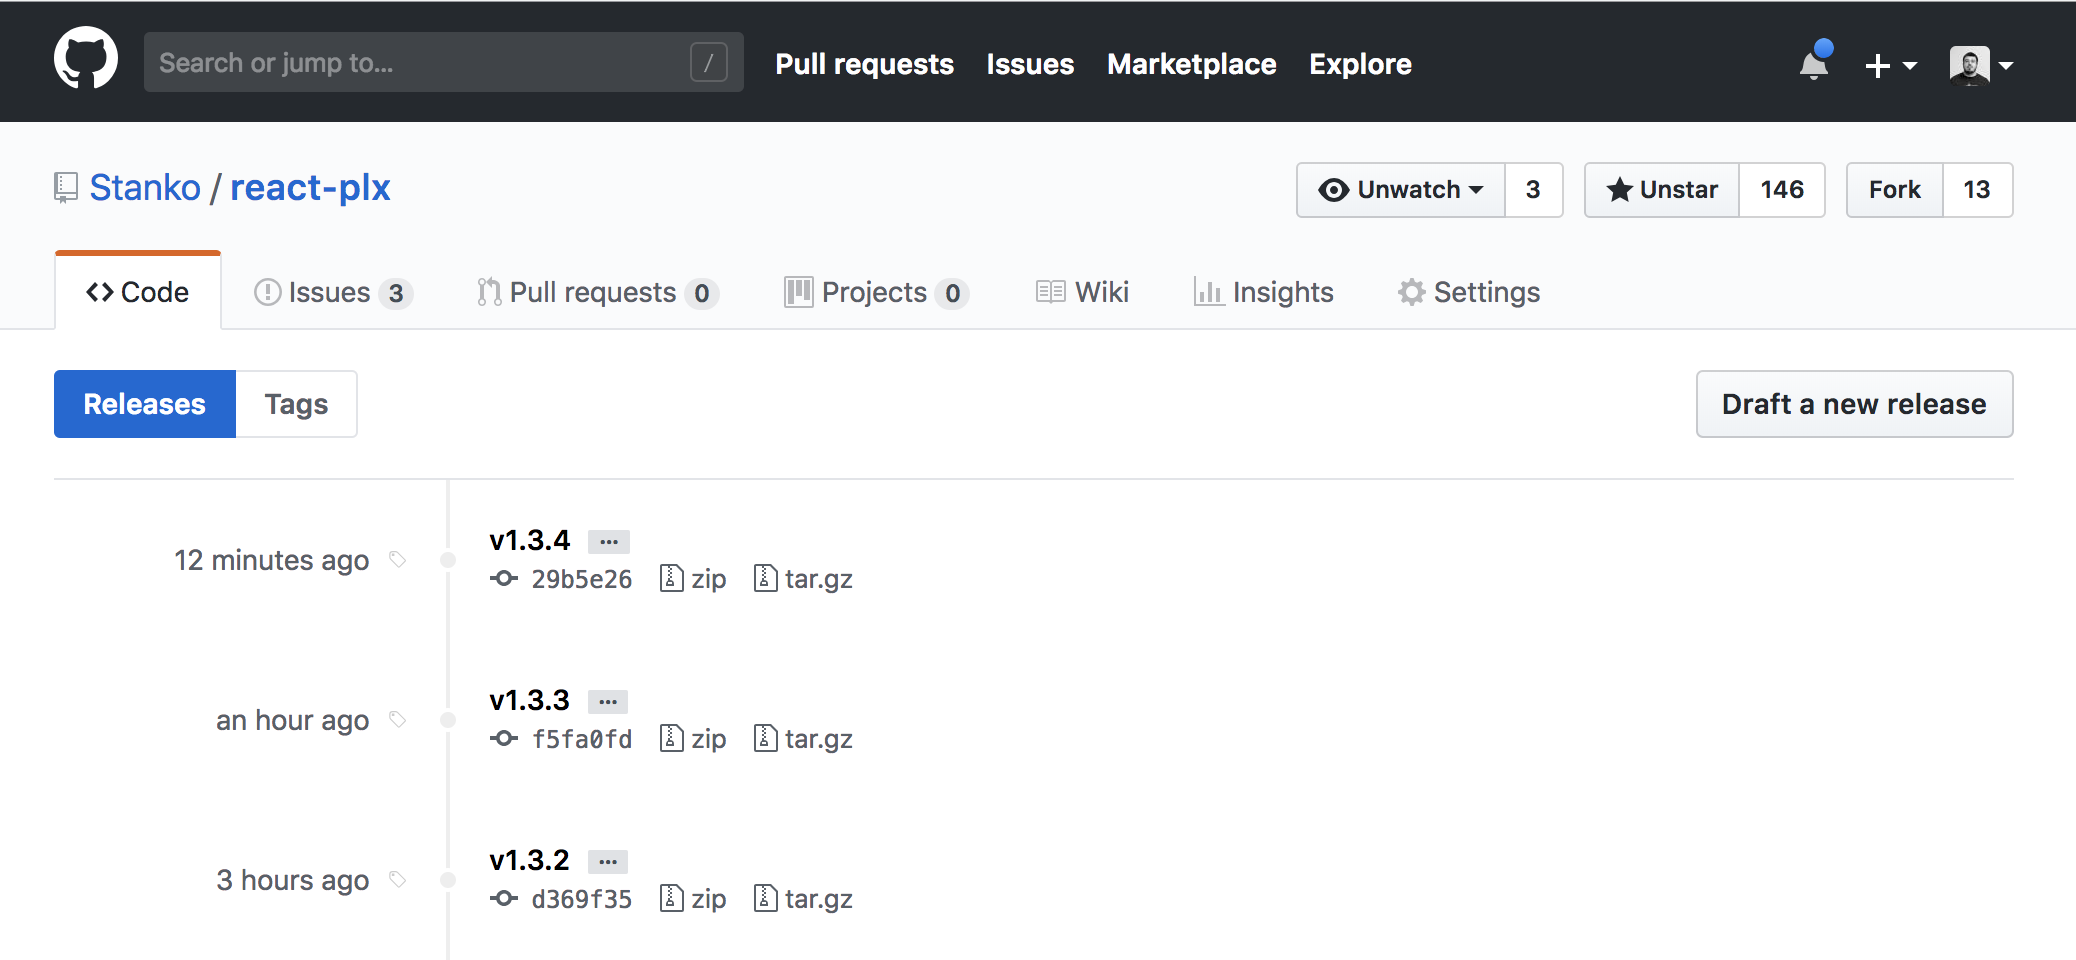Download tar.gz for v1.3.3
The height and width of the screenshot is (960, 2076).
(803, 739)
